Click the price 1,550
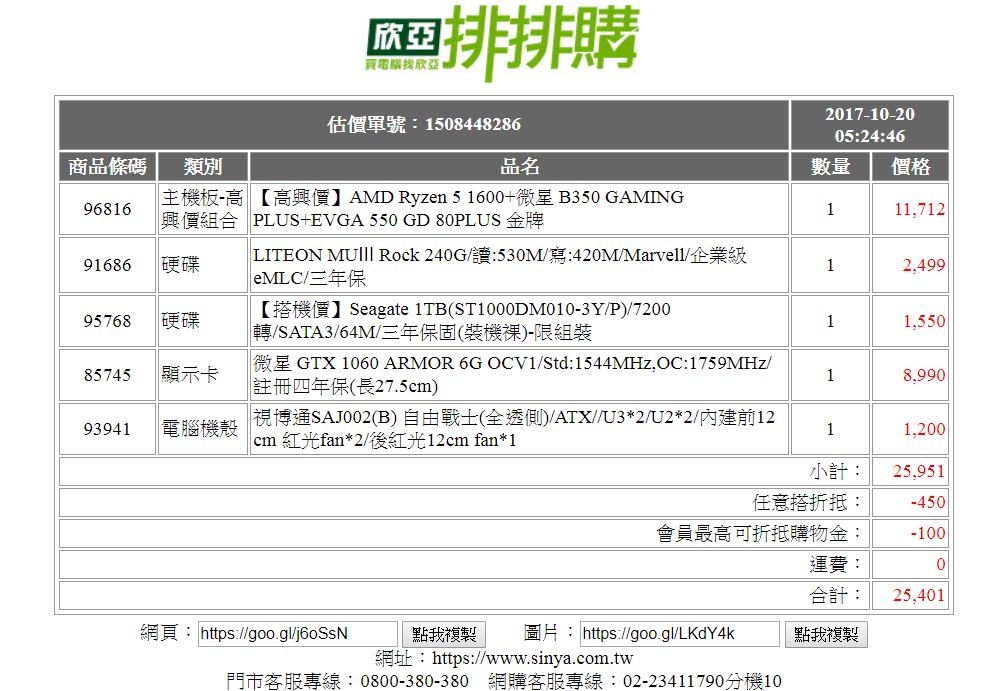 point(924,321)
